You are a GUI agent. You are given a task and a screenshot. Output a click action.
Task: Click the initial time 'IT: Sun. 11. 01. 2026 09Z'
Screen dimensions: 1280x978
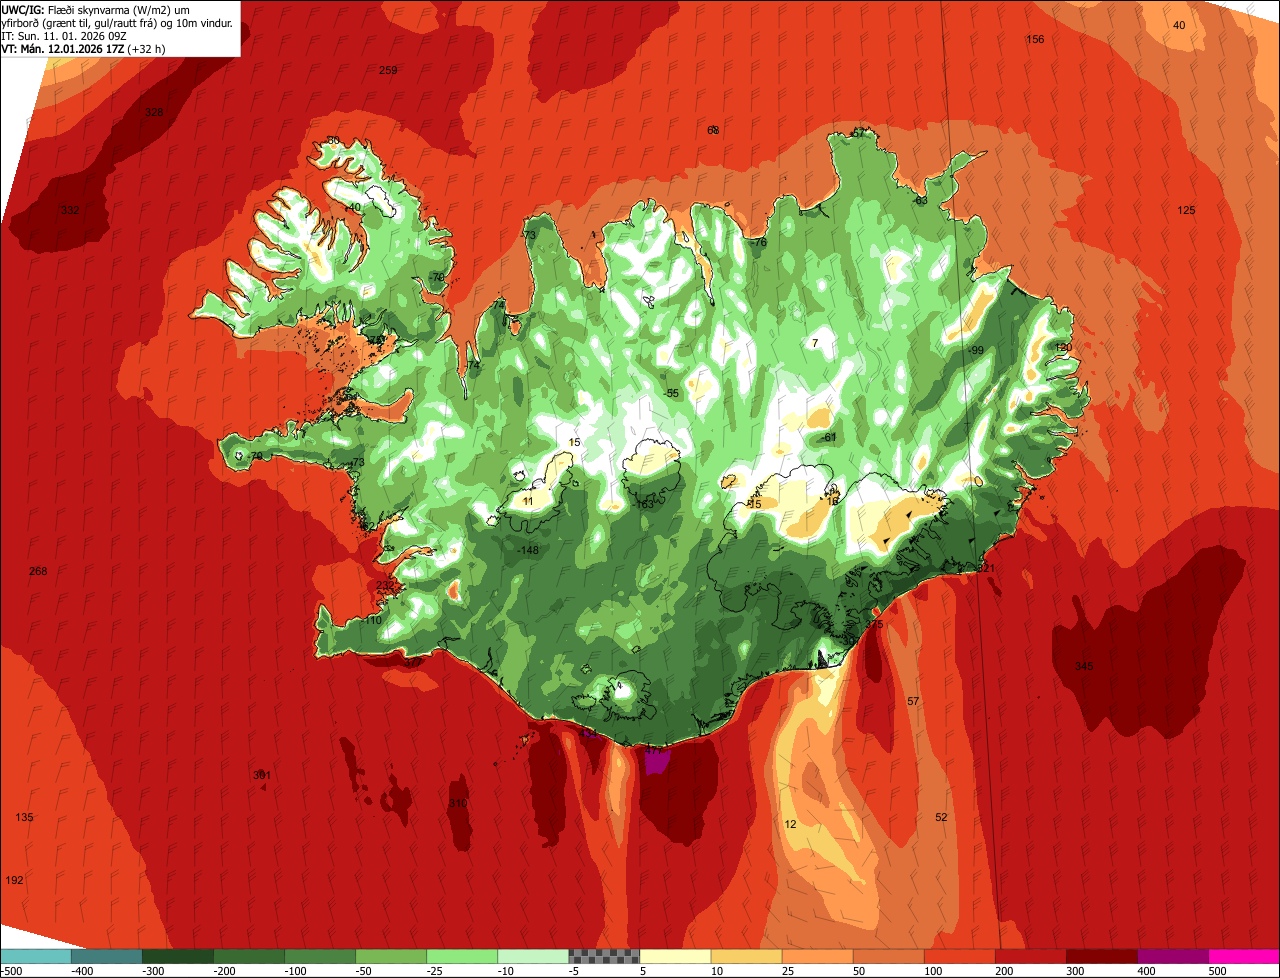click(63, 35)
